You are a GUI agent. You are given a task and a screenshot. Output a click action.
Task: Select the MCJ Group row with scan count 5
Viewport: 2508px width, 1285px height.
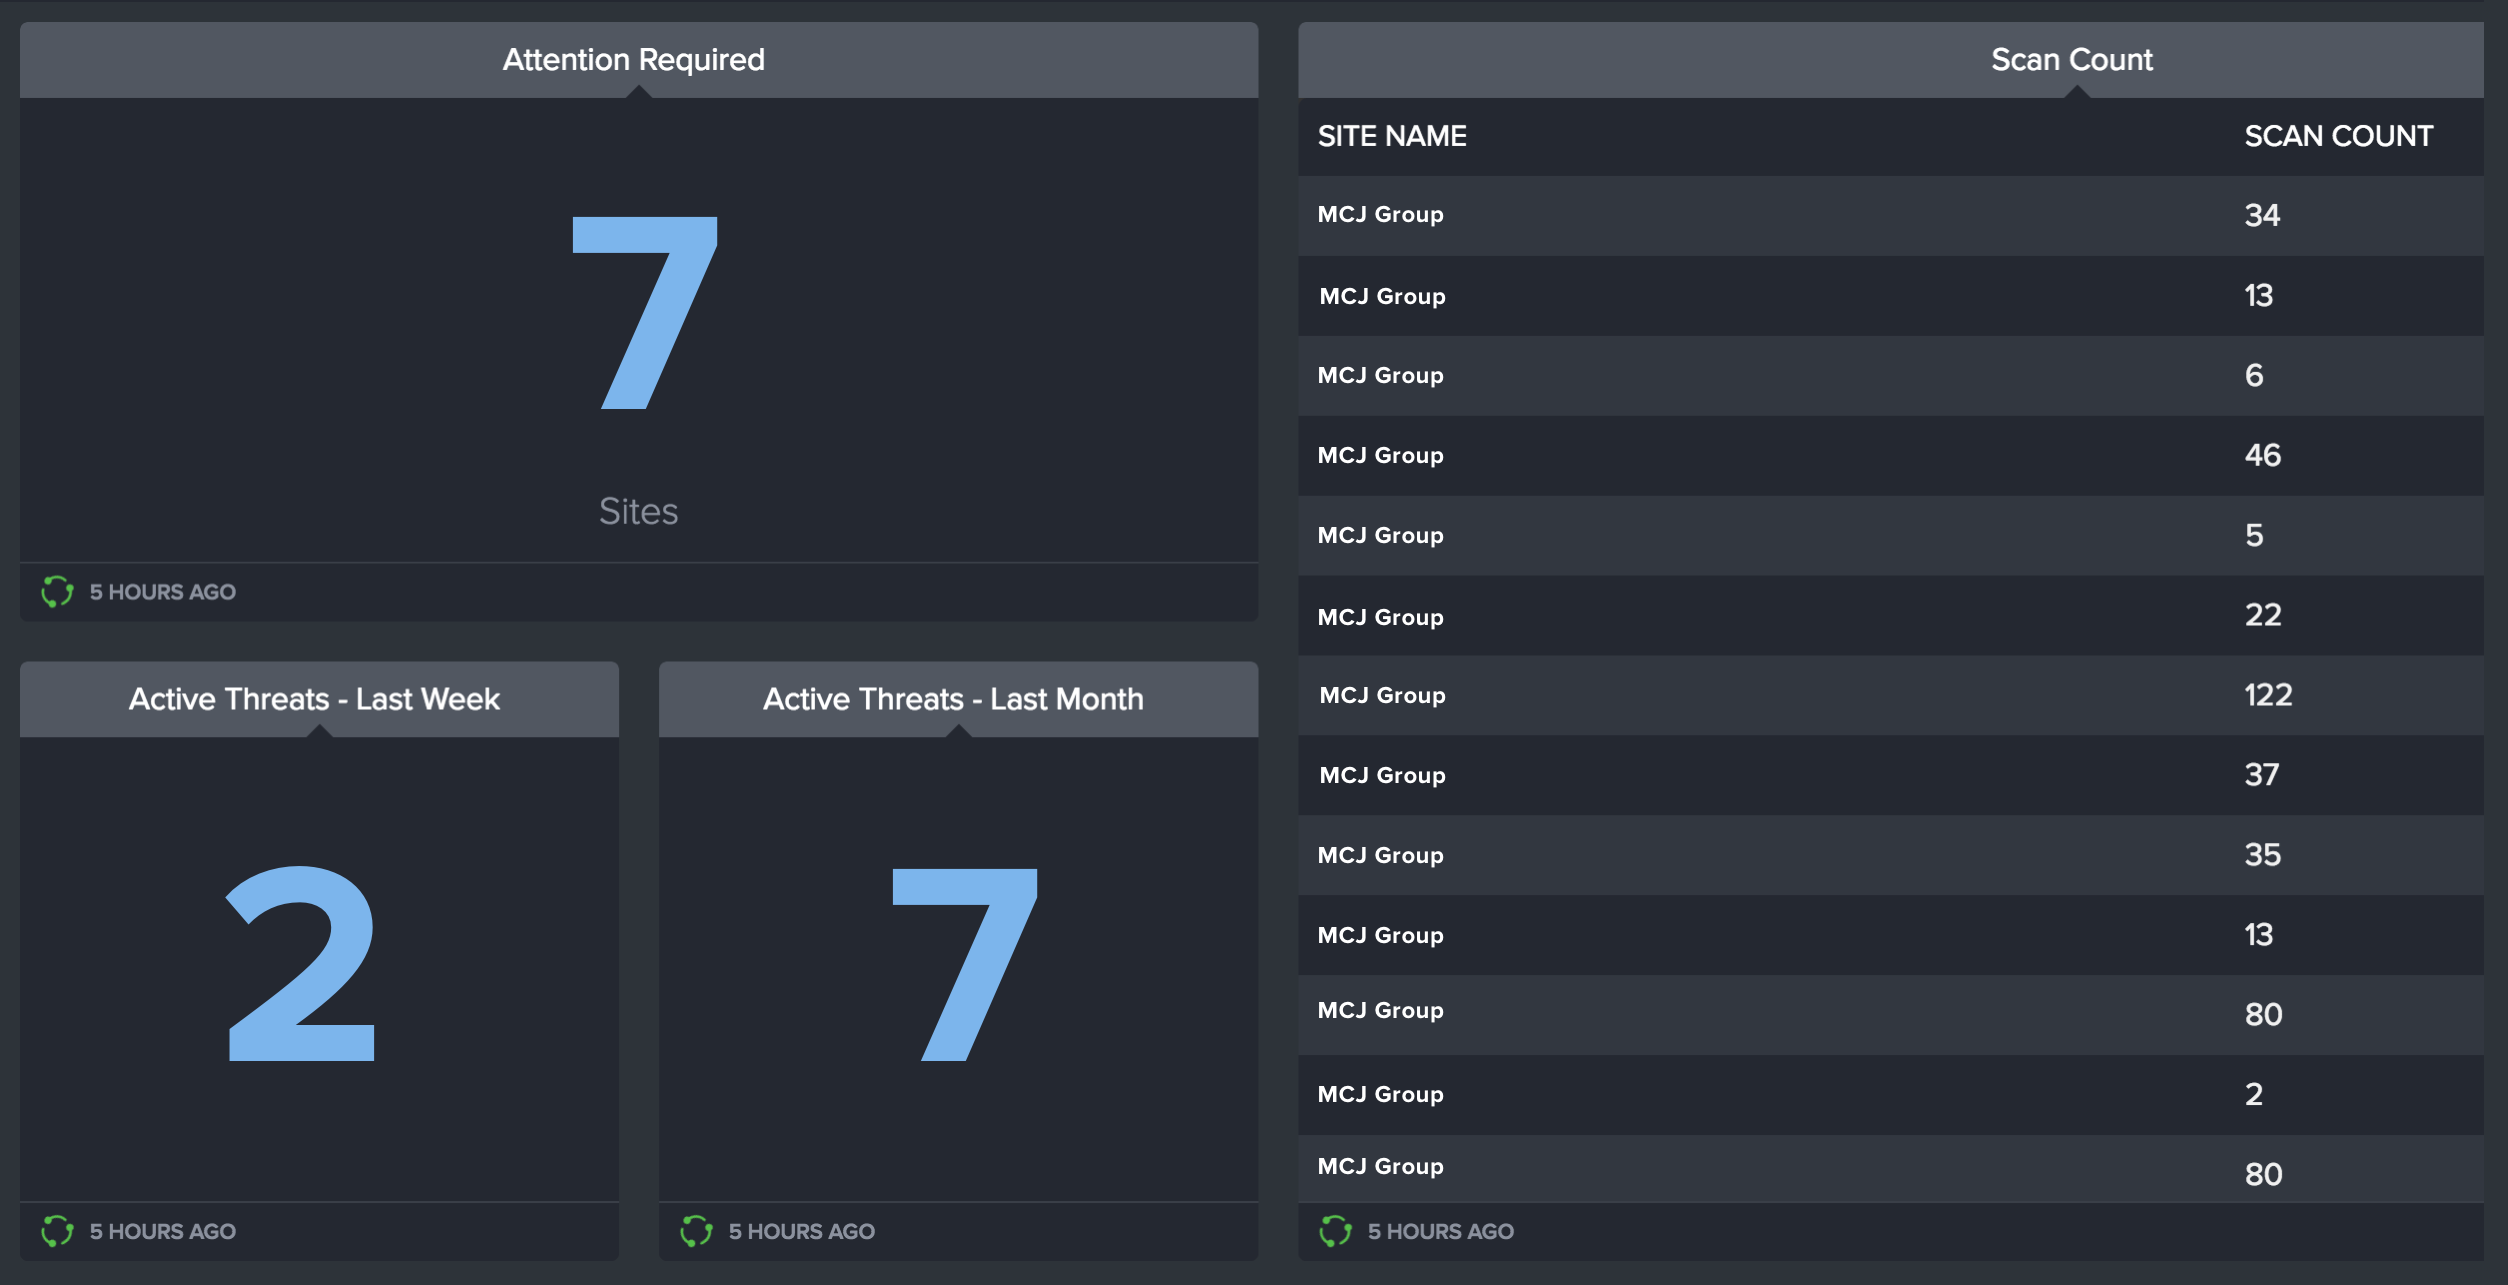[1891, 535]
